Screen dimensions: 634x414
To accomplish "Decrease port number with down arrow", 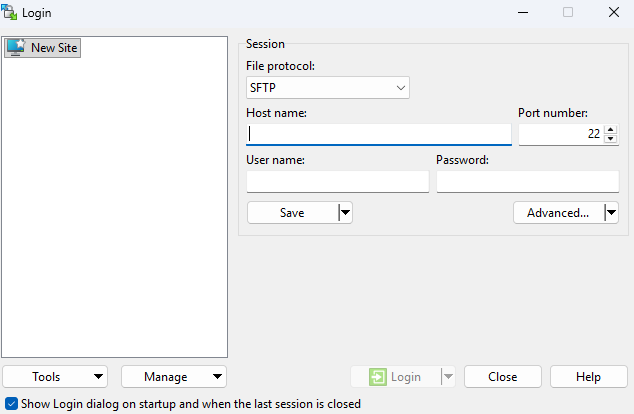I will (x=611, y=138).
